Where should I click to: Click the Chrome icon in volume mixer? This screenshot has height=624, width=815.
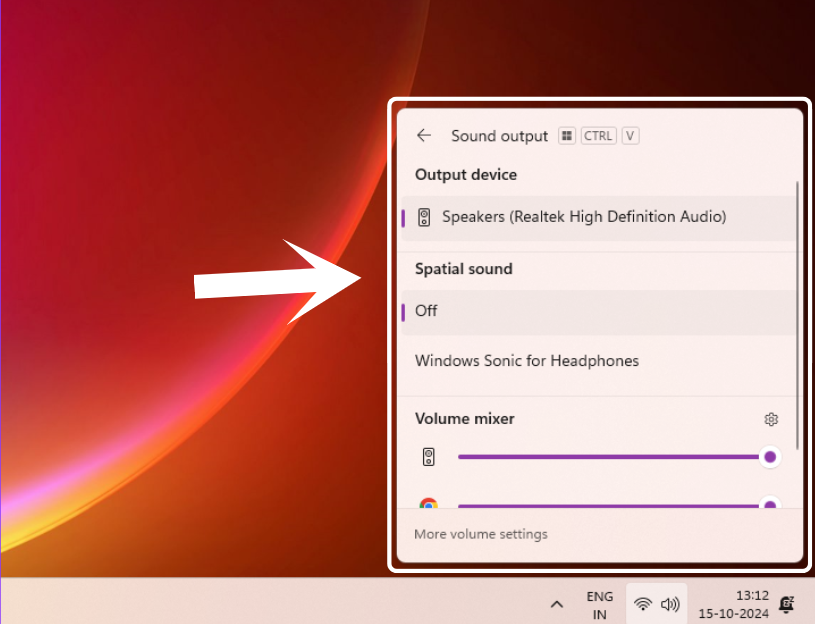(428, 504)
